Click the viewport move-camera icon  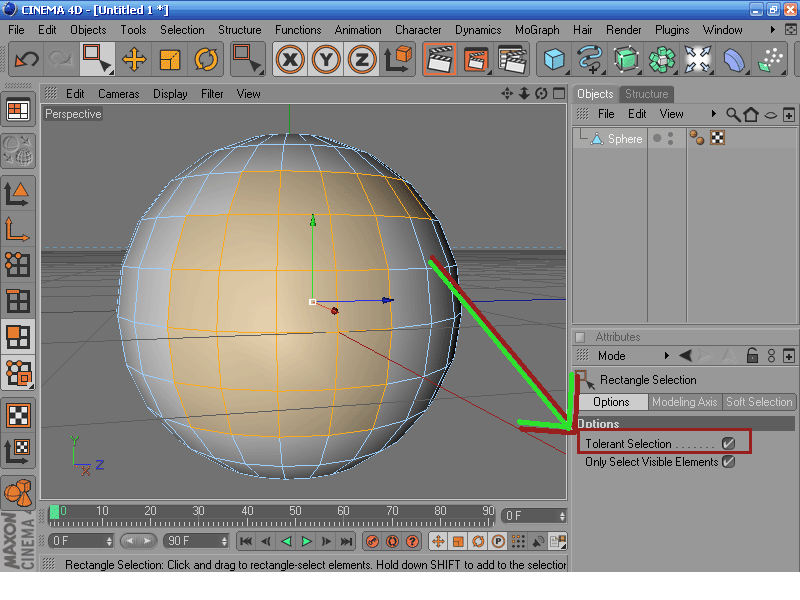[507, 93]
